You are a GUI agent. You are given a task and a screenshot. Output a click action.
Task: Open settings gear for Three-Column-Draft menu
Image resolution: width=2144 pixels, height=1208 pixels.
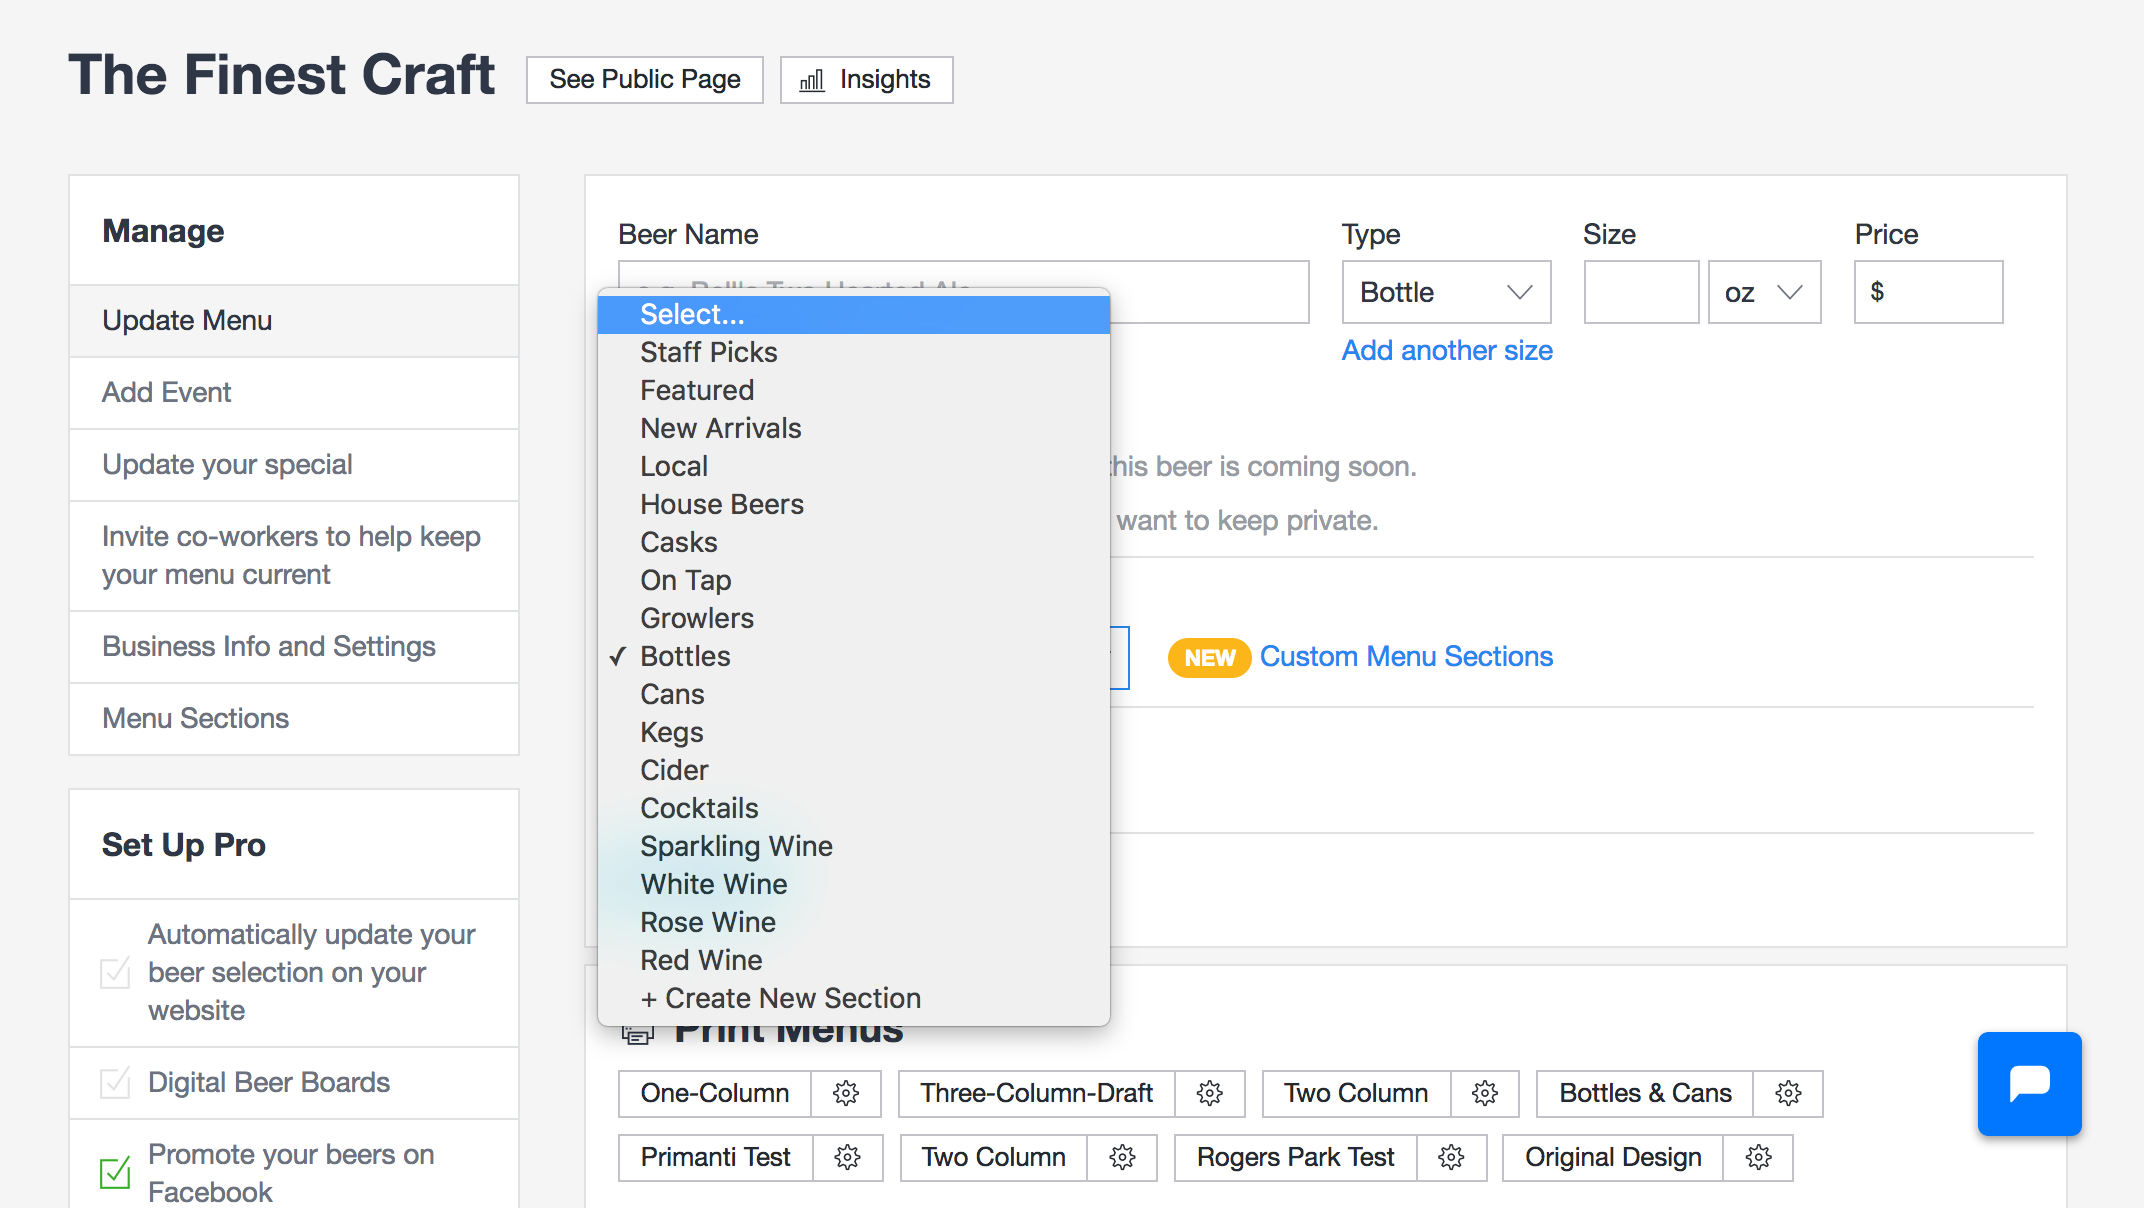pos(1210,1093)
